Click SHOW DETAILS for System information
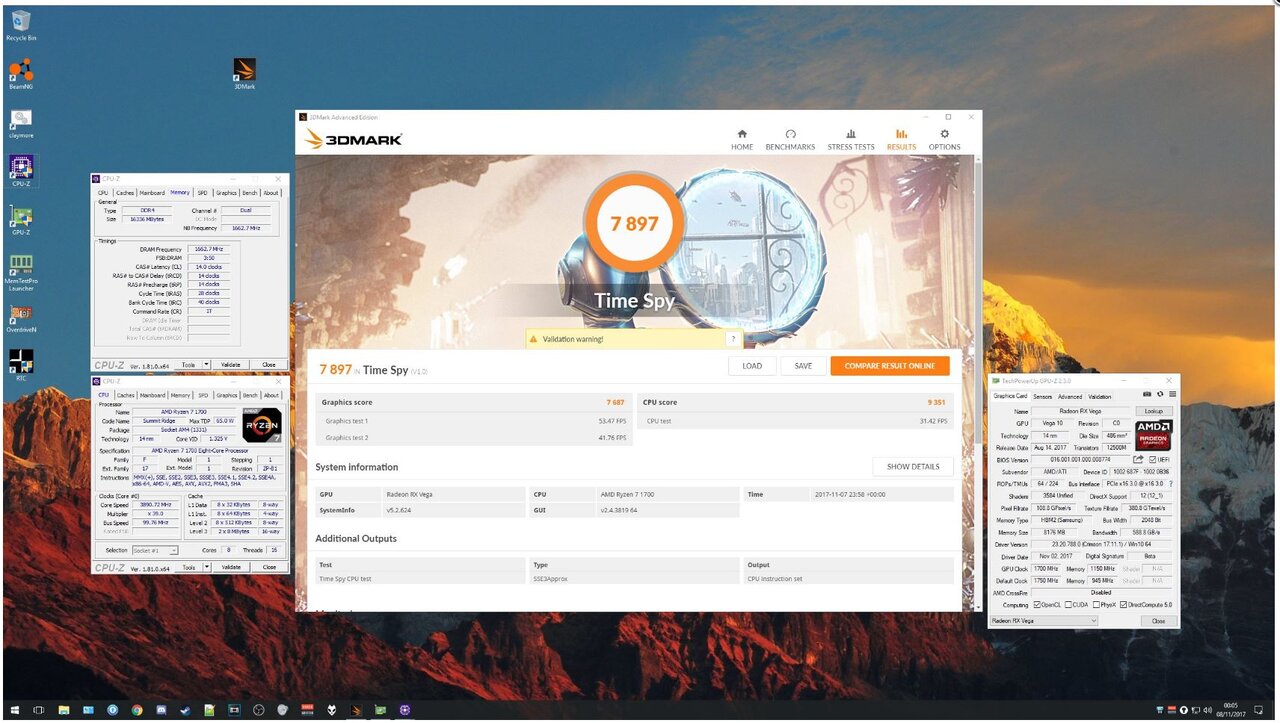 click(913, 467)
